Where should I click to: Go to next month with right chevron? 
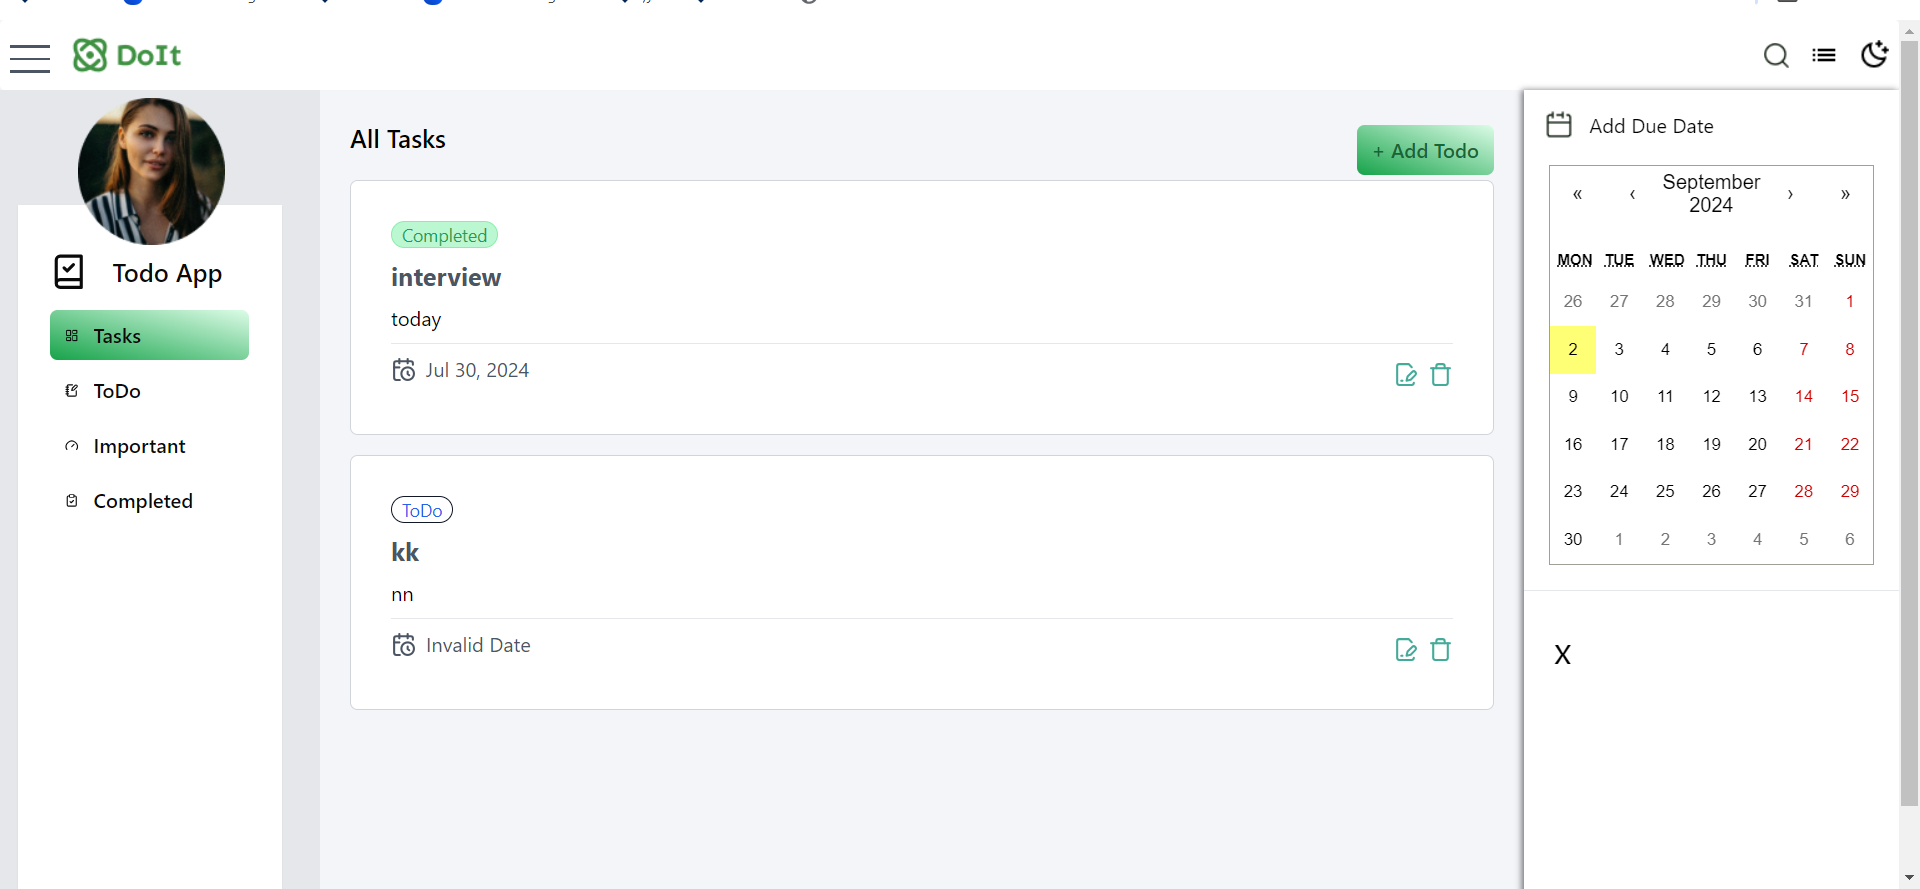[x=1791, y=194]
